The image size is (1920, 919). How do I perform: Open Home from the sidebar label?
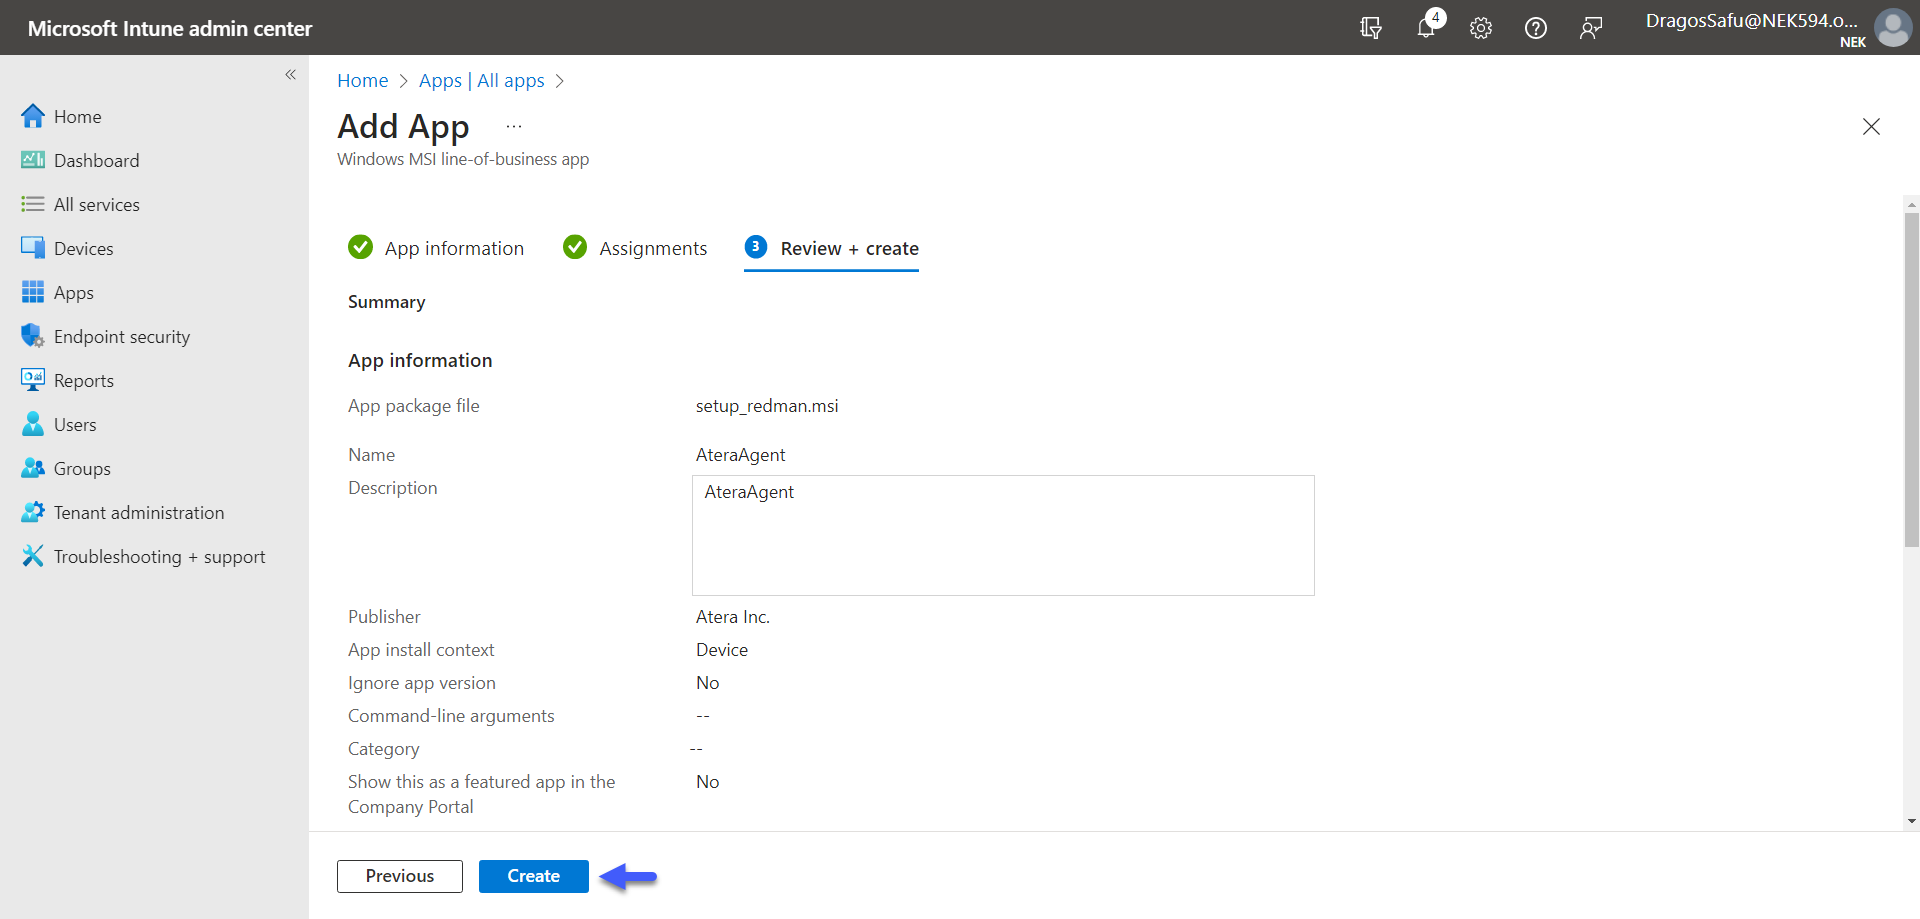tap(78, 117)
